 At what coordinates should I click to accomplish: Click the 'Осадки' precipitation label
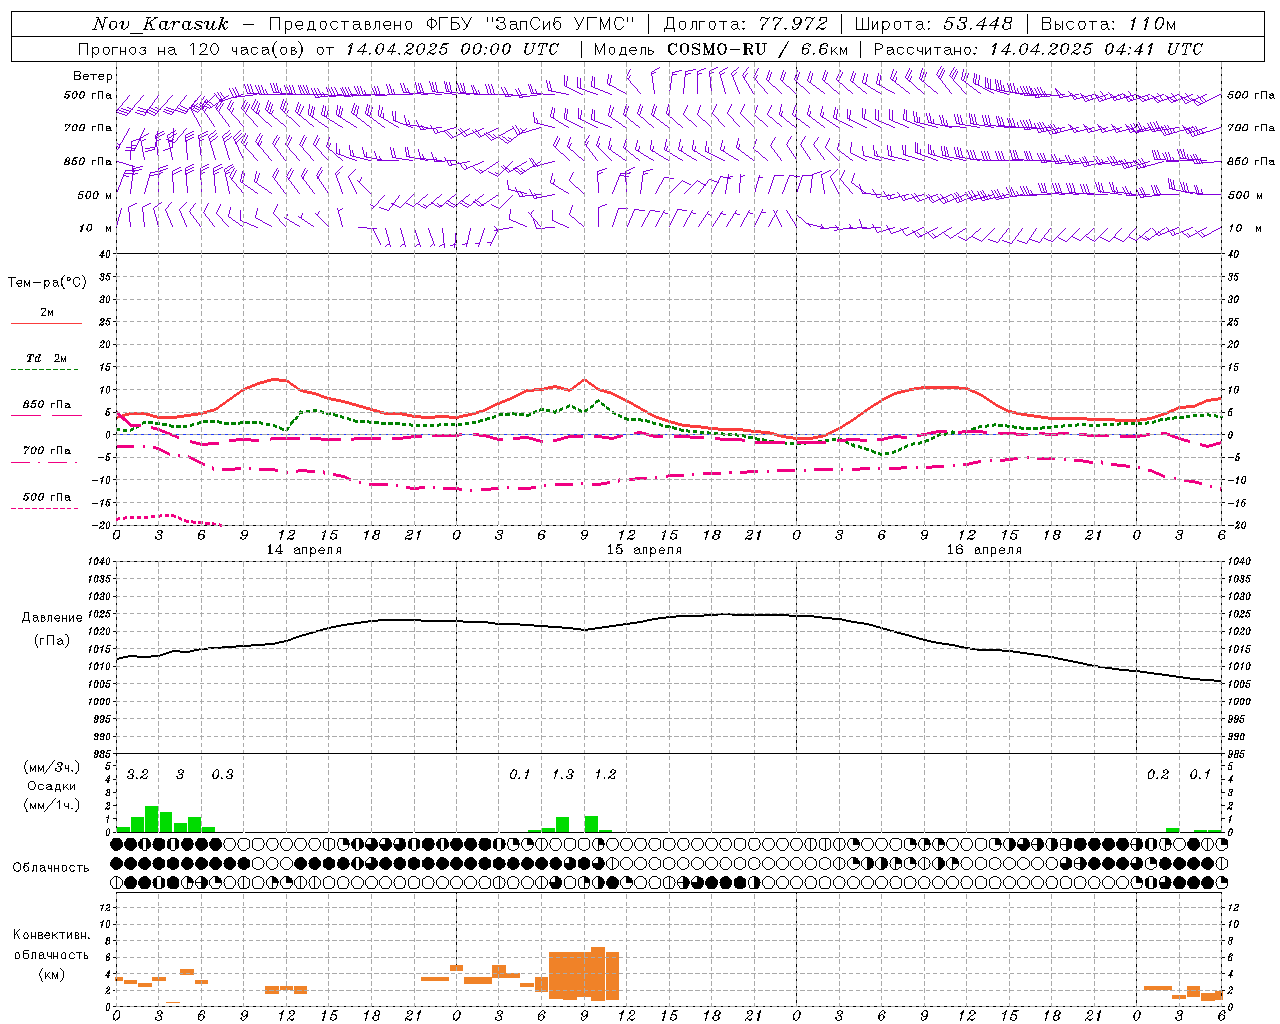pyautogui.click(x=51, y=786)
